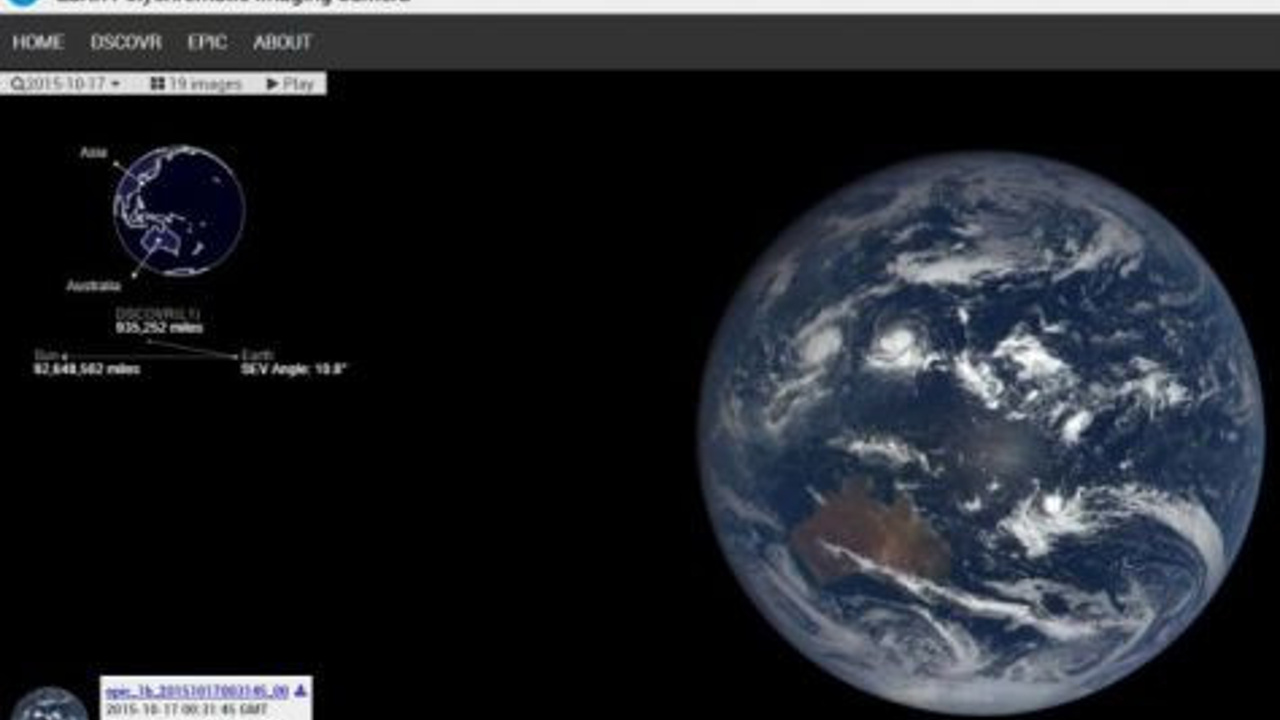Go to the DSCOVR menu item

click(126, 42)
